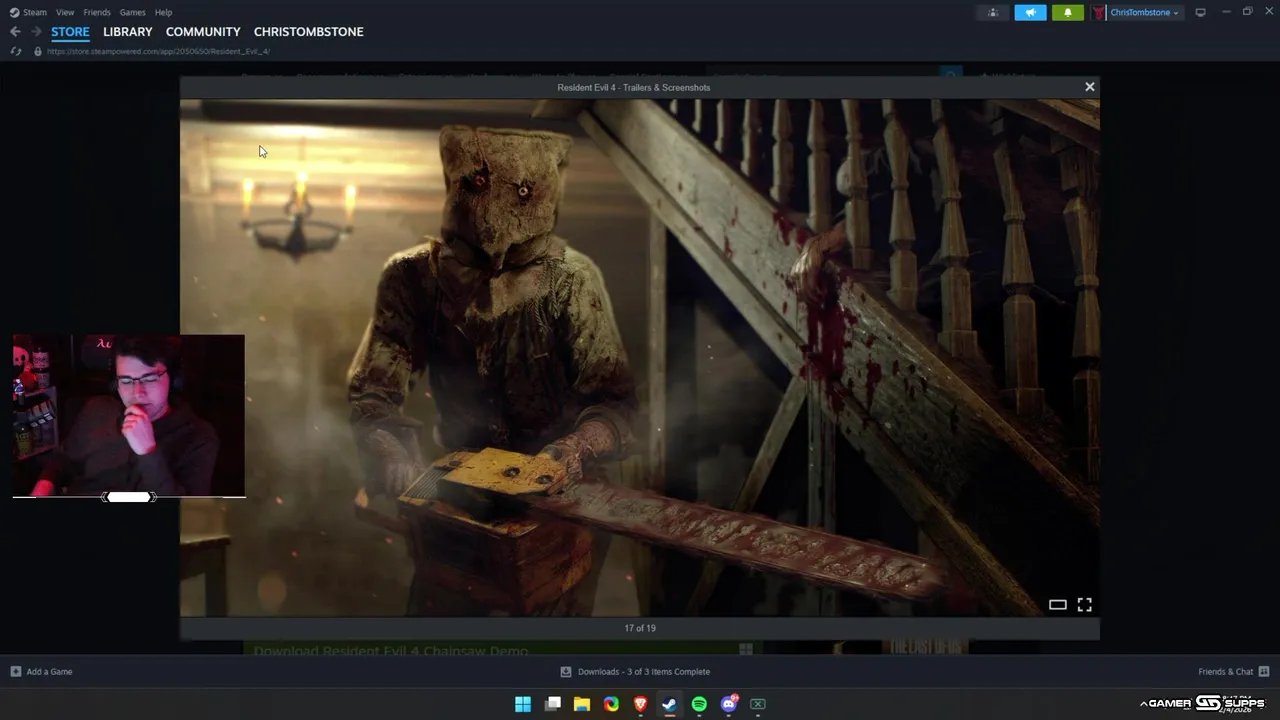
Task: Click the Steam taskbar icon
Action: [x=670, y=704]
